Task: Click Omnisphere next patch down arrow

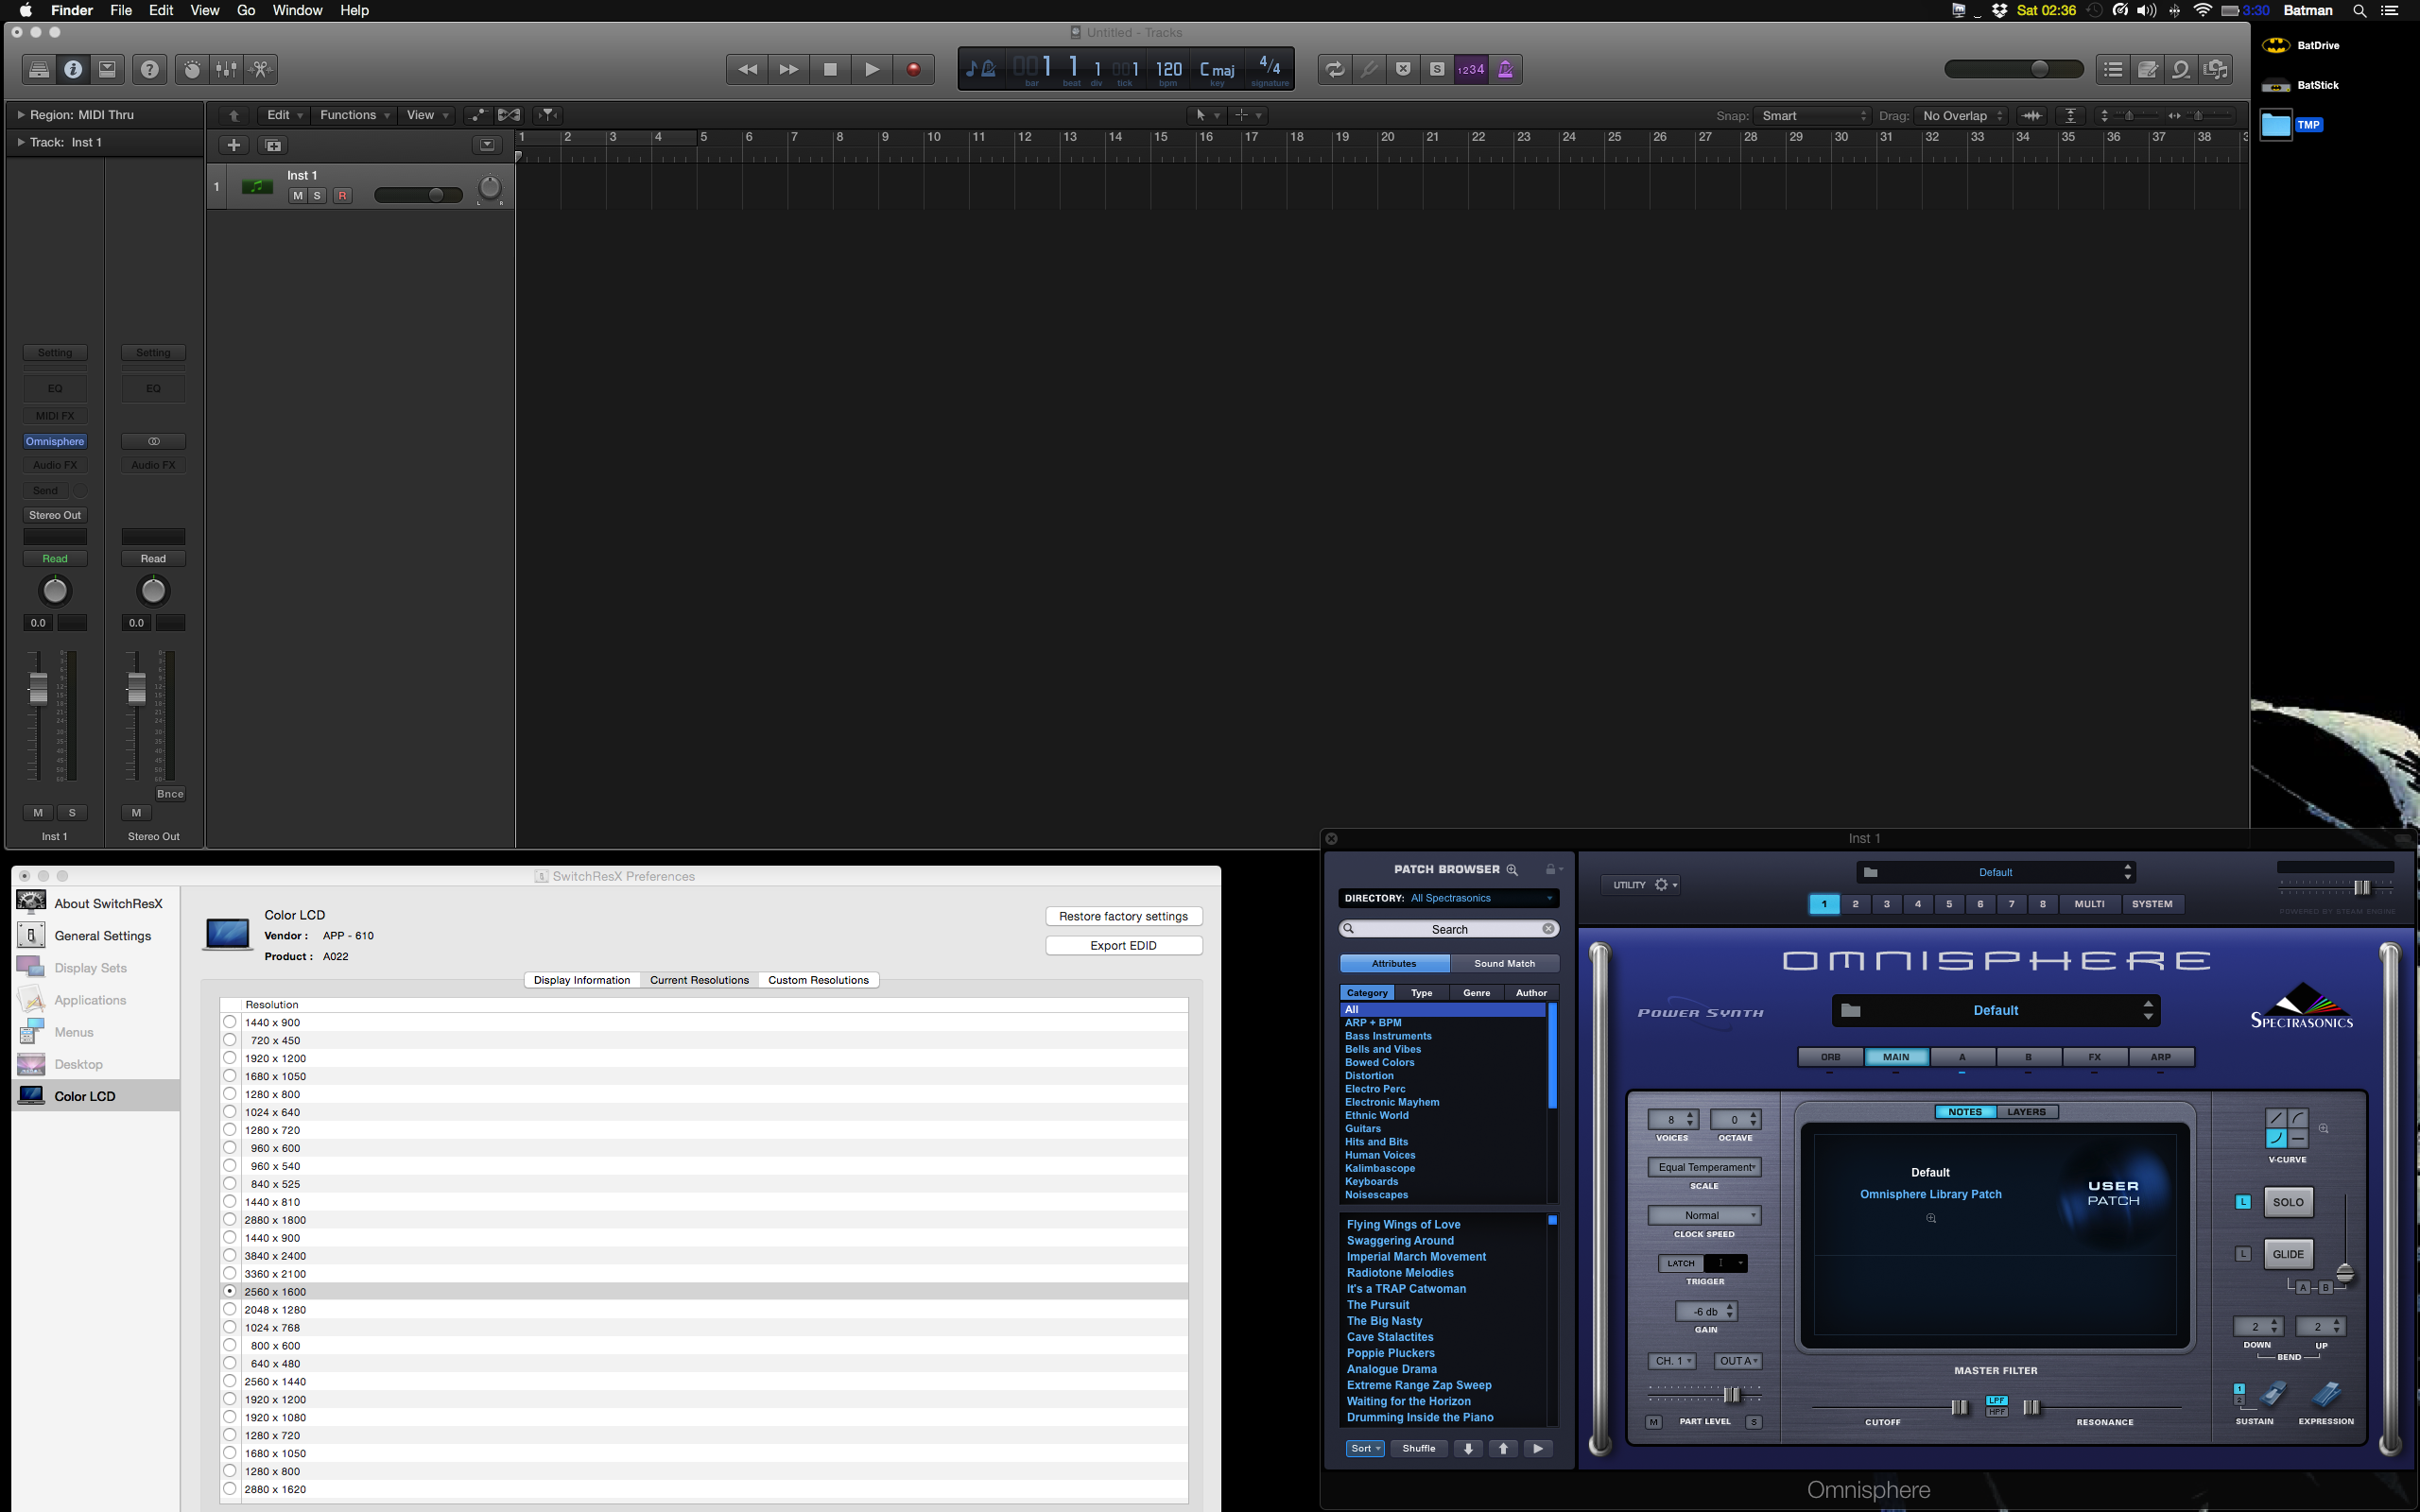Action: [x=1468, y=1448]
